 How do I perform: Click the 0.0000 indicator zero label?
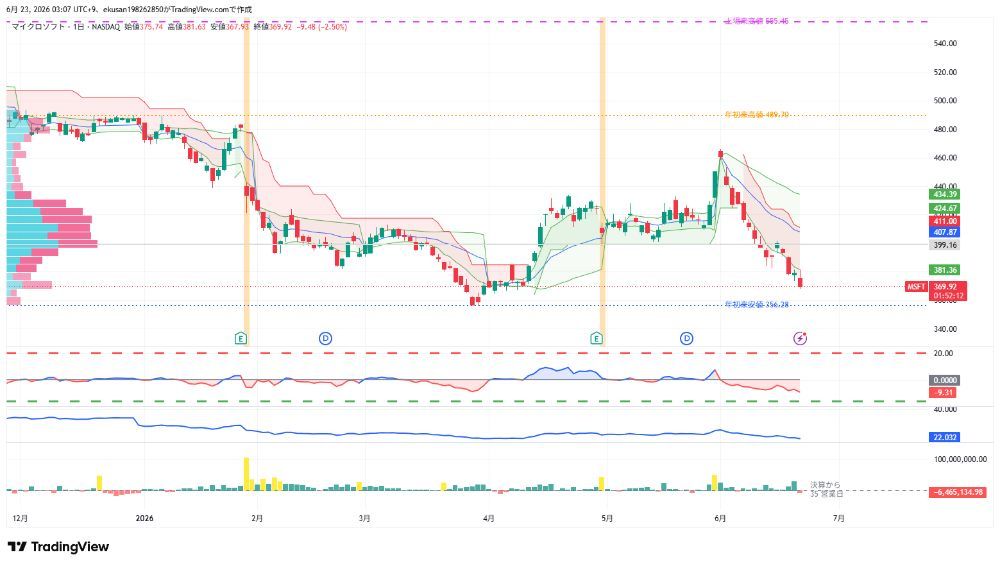pos(945,380)
